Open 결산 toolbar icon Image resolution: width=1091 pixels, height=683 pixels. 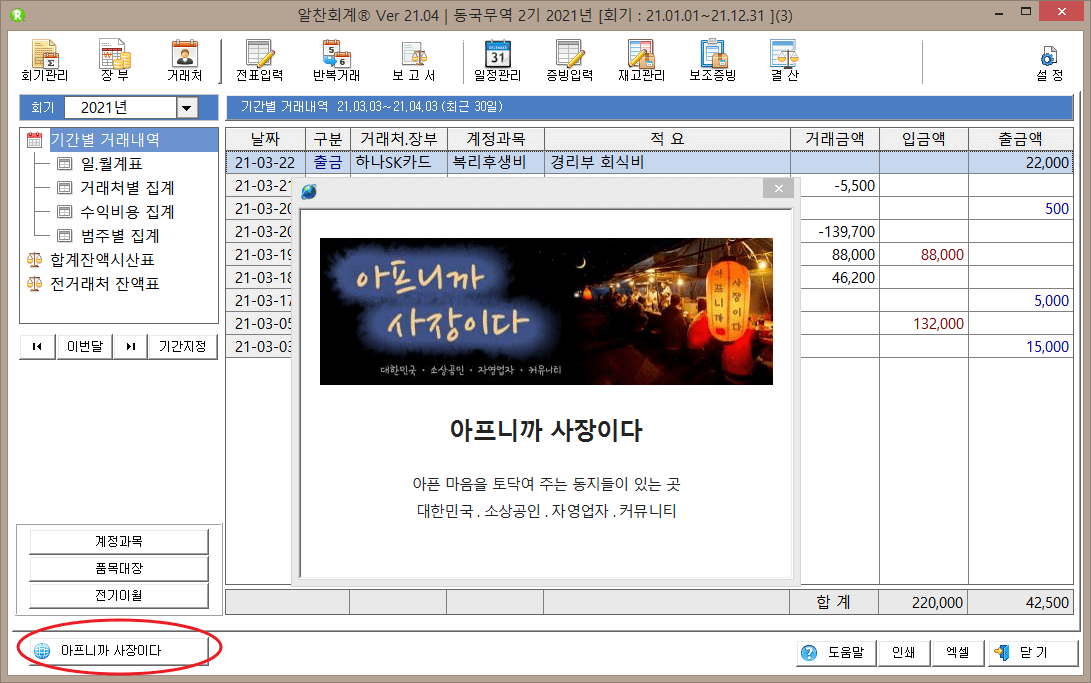(785, 61)
